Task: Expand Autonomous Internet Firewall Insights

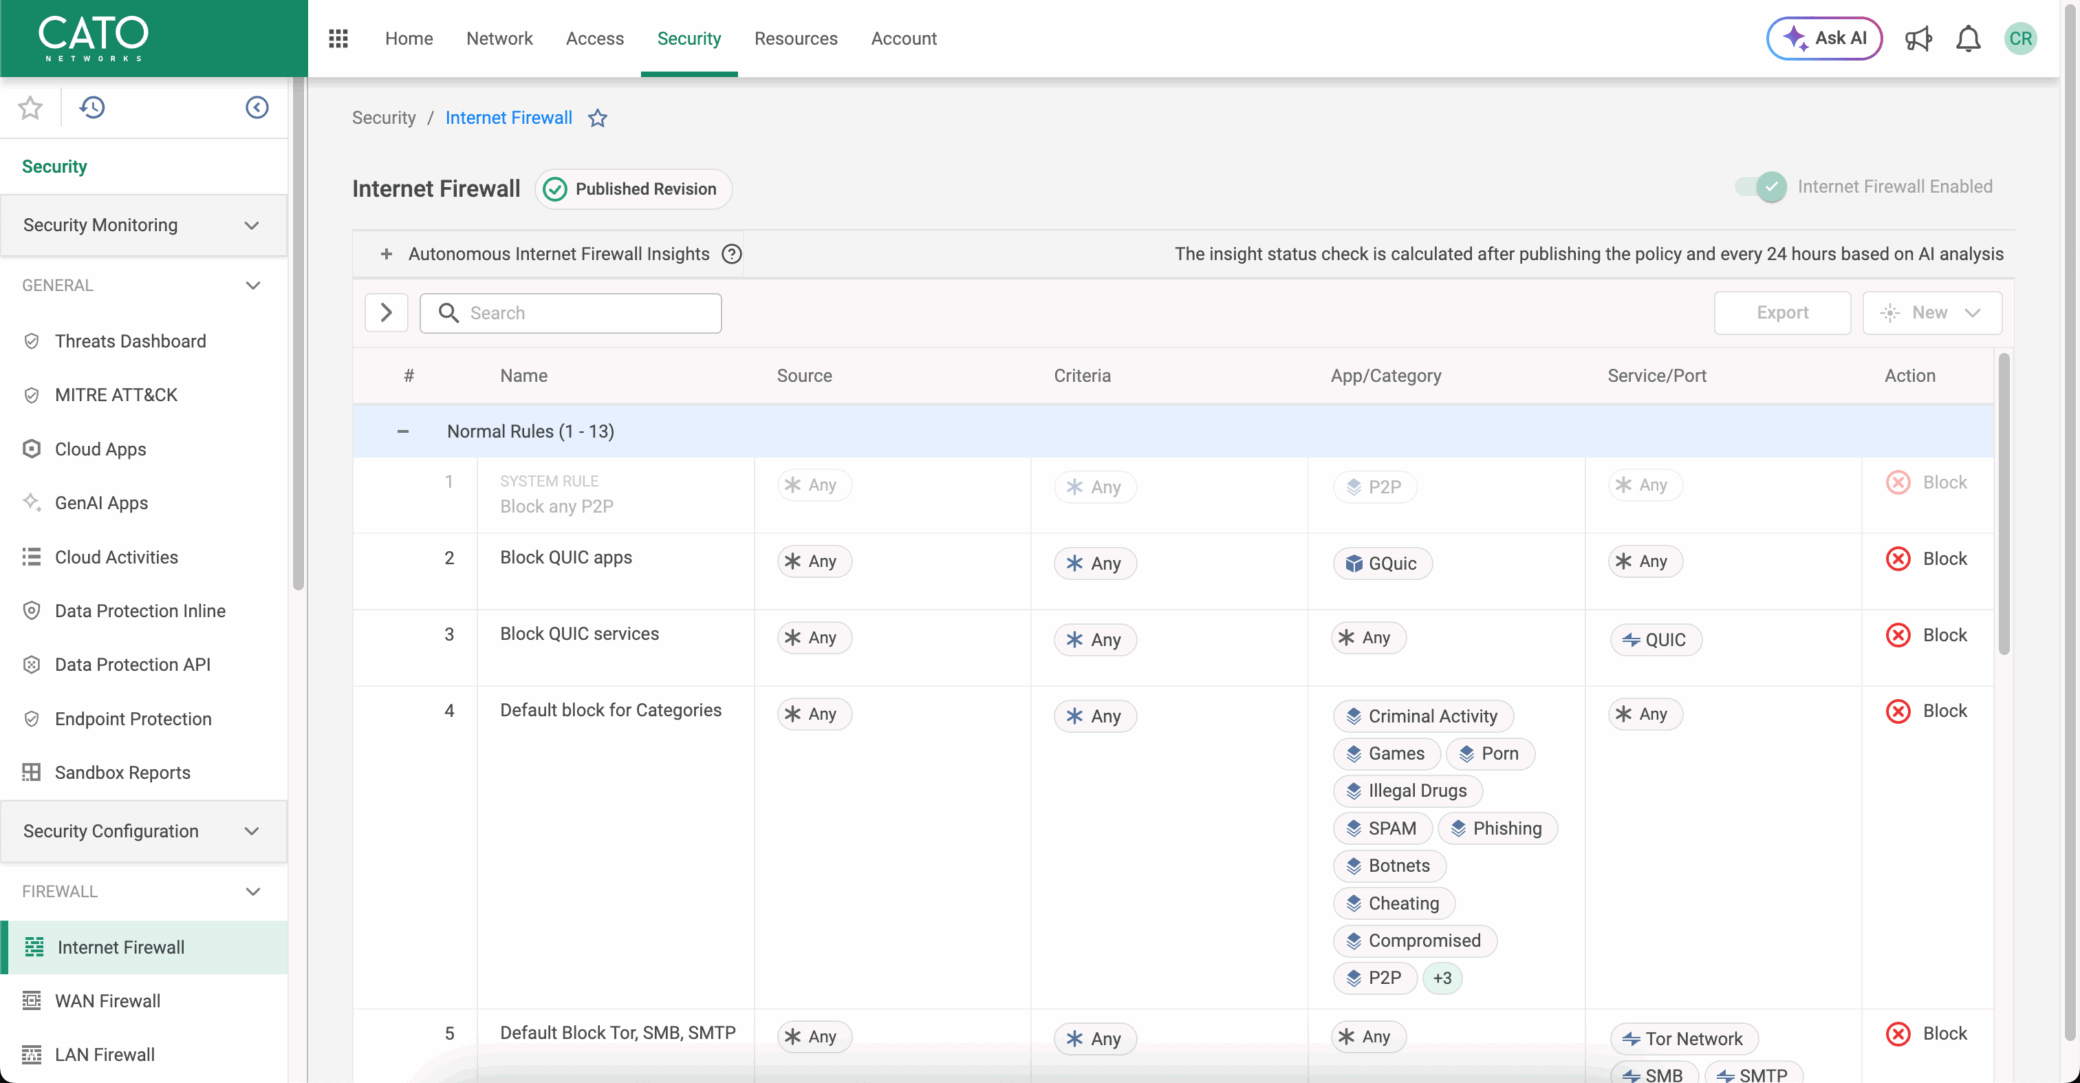Action: coord(386,254)
